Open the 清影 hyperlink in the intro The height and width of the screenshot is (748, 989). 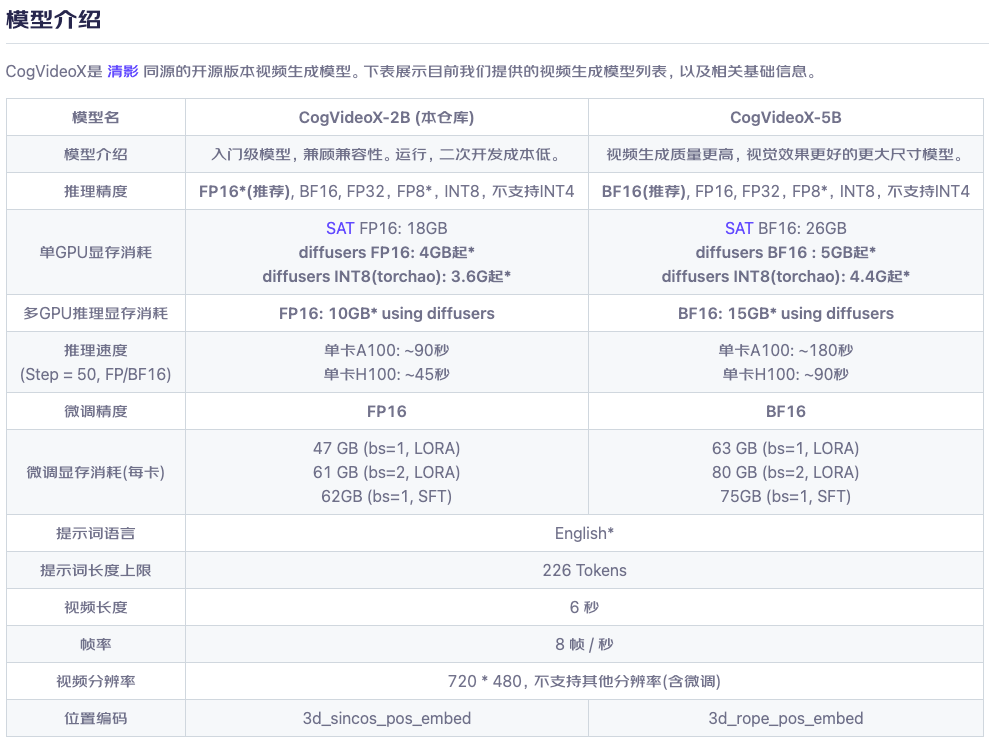pyautogui.click(x=122, y=71)
